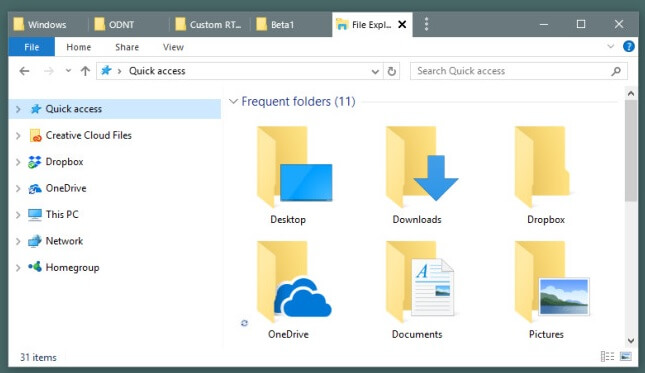Switch to details view layout icon
The image size is (645, 373).
pos(607,356)
